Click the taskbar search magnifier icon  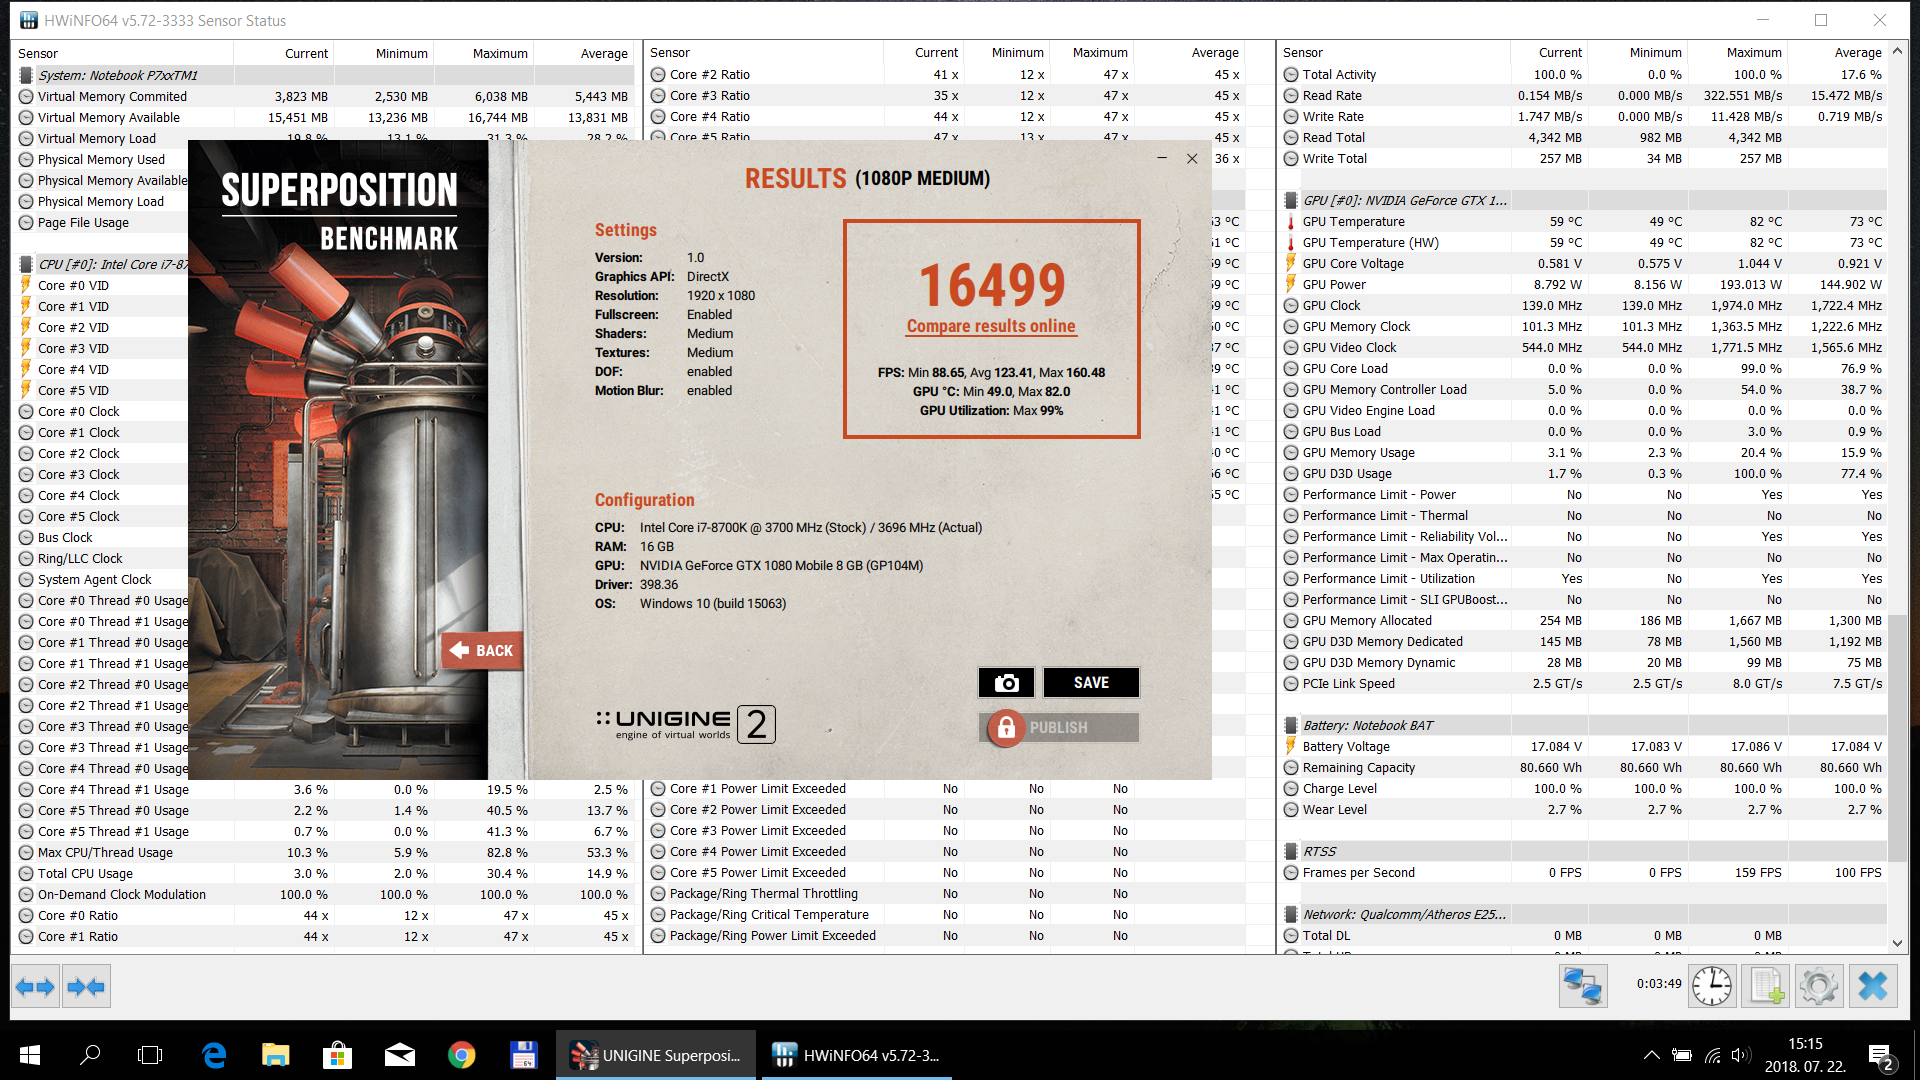[90, 1055]
